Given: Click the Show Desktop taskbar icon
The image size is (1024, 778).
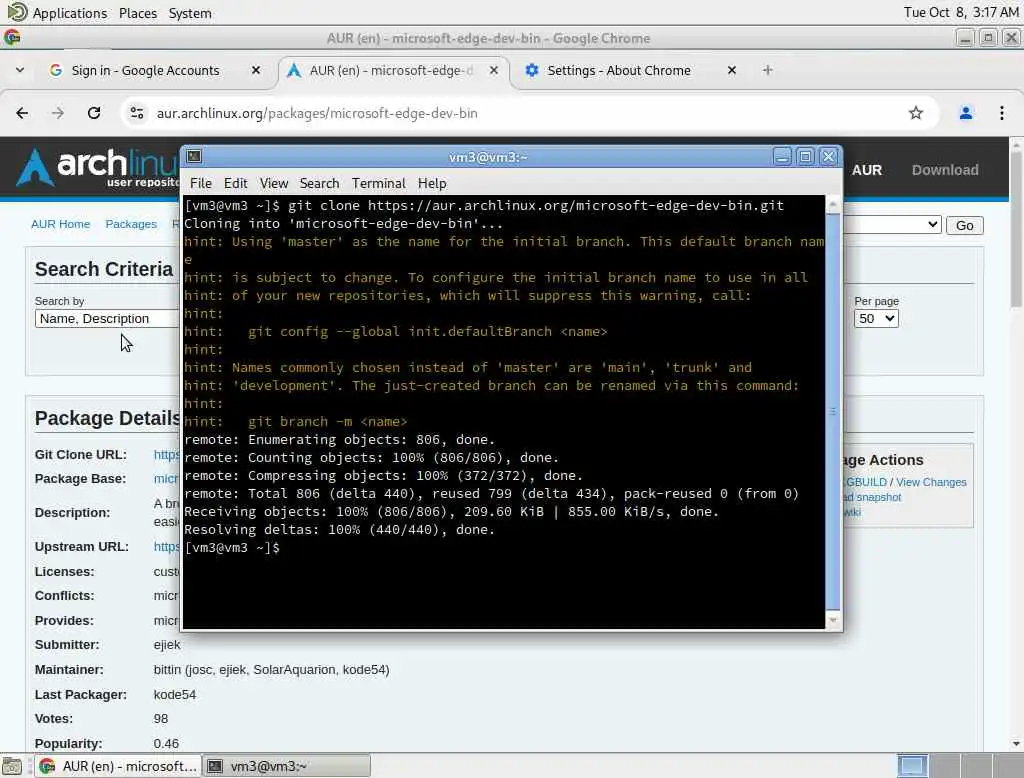Looking at the screenshot, I should tap(12, 766).
